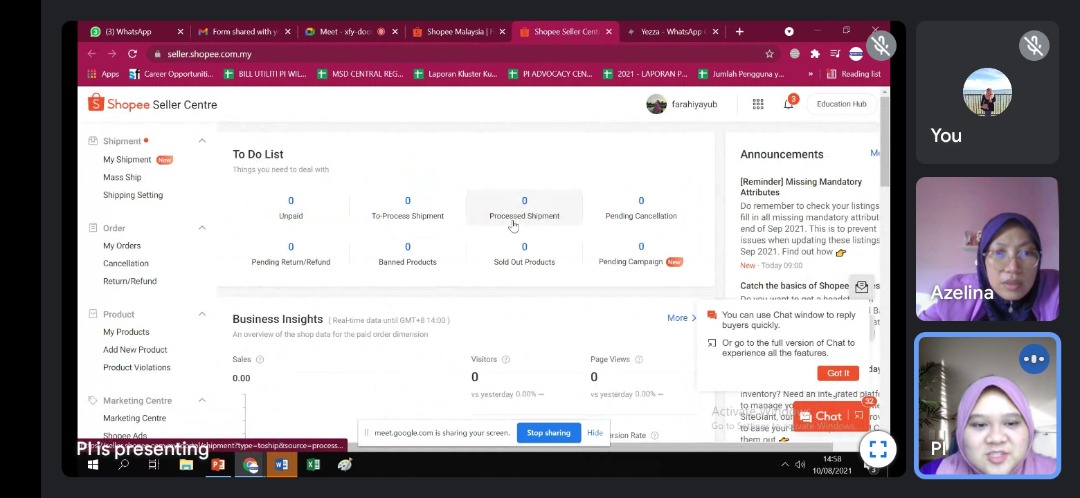
Task: Bookmark page with the star icon
Action: [x=769, y=54]
